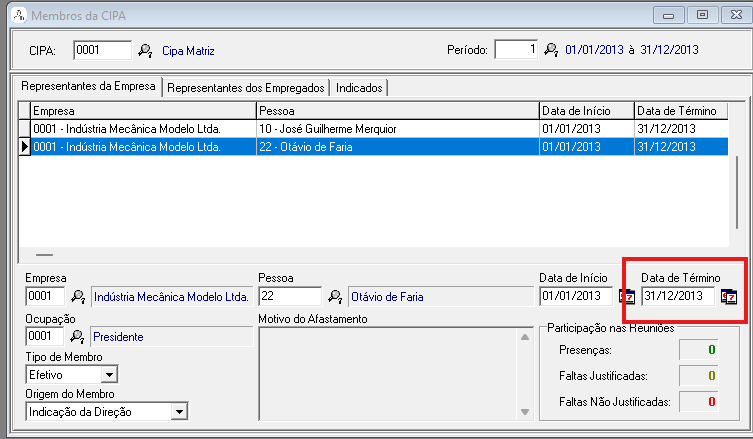753x439 pixels.
Task: Close the Membros da CIPA window
Action: pyautogui.click(x=736, y=15)
